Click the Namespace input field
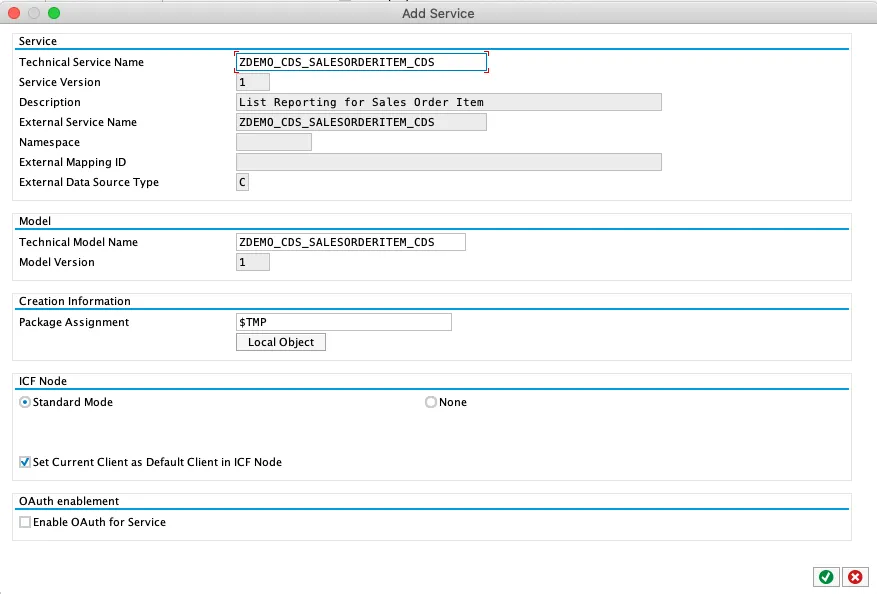This screenshot has height=594, width=877. point(273,142)
